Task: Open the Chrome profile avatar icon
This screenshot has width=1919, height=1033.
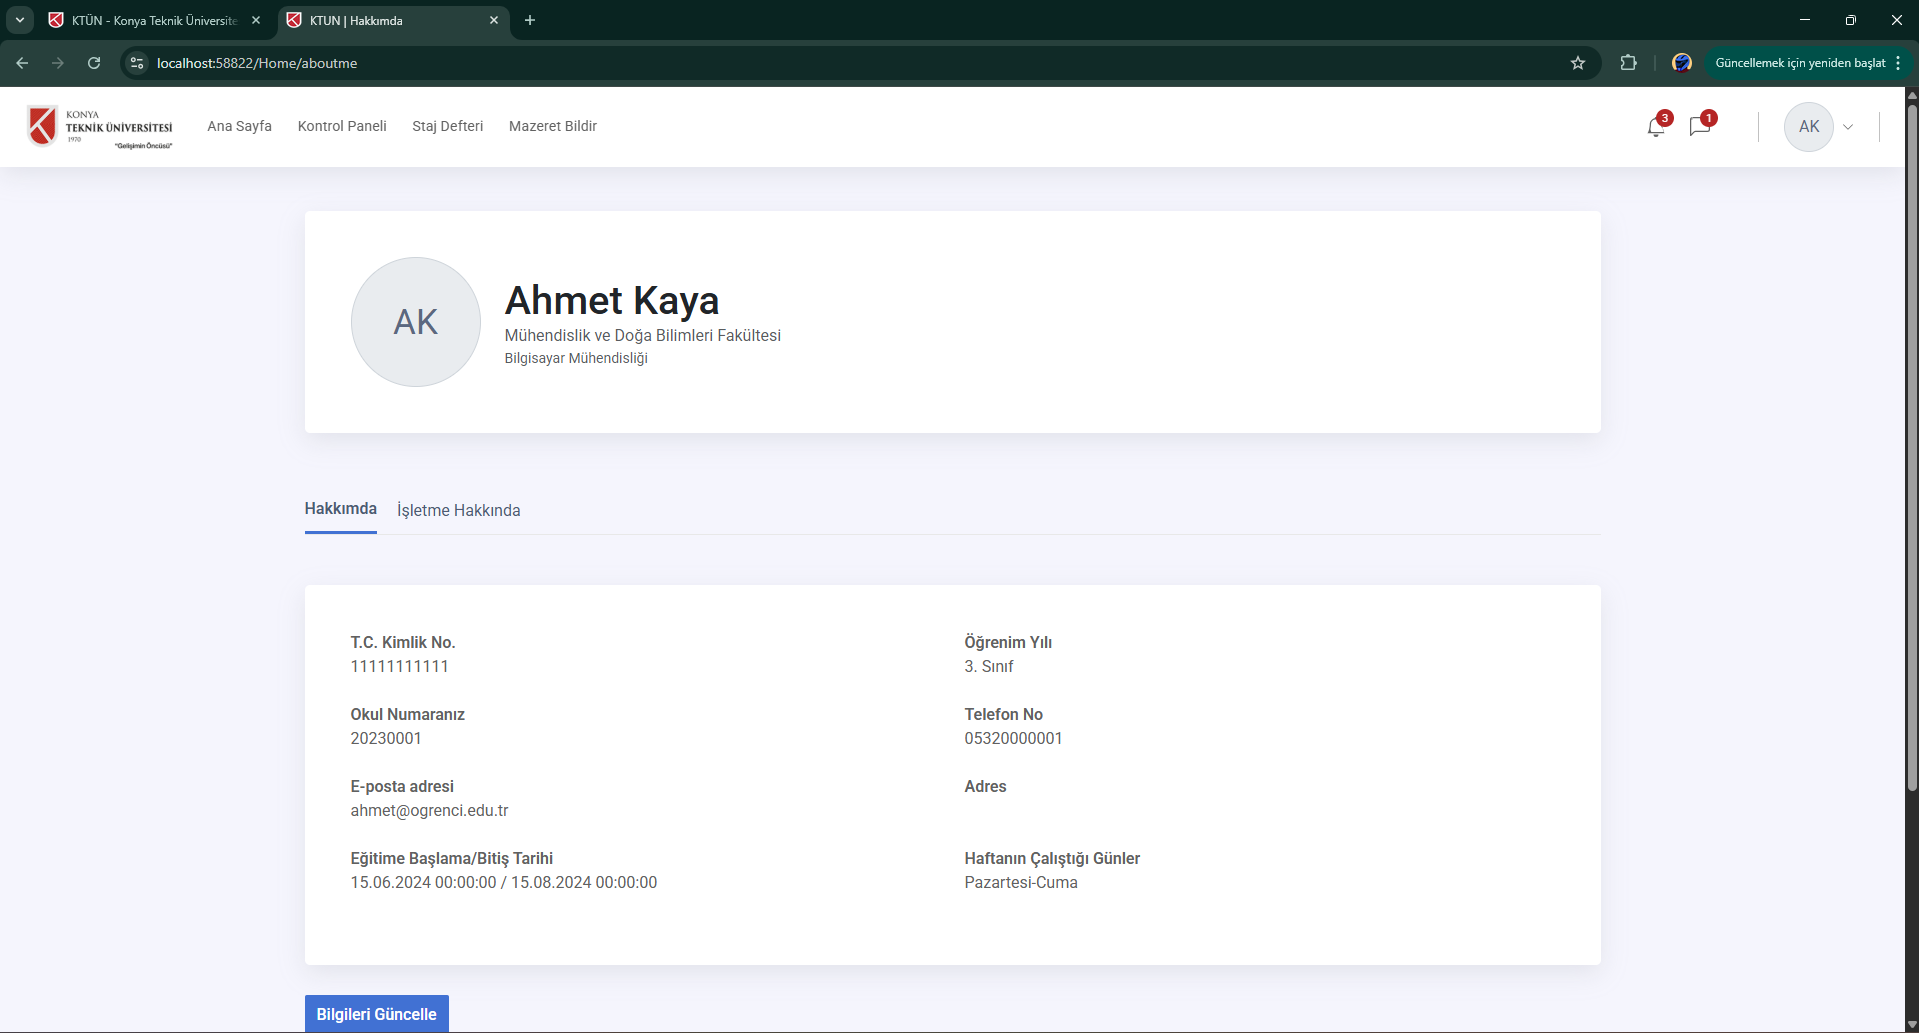Action: click(1682, 63)
